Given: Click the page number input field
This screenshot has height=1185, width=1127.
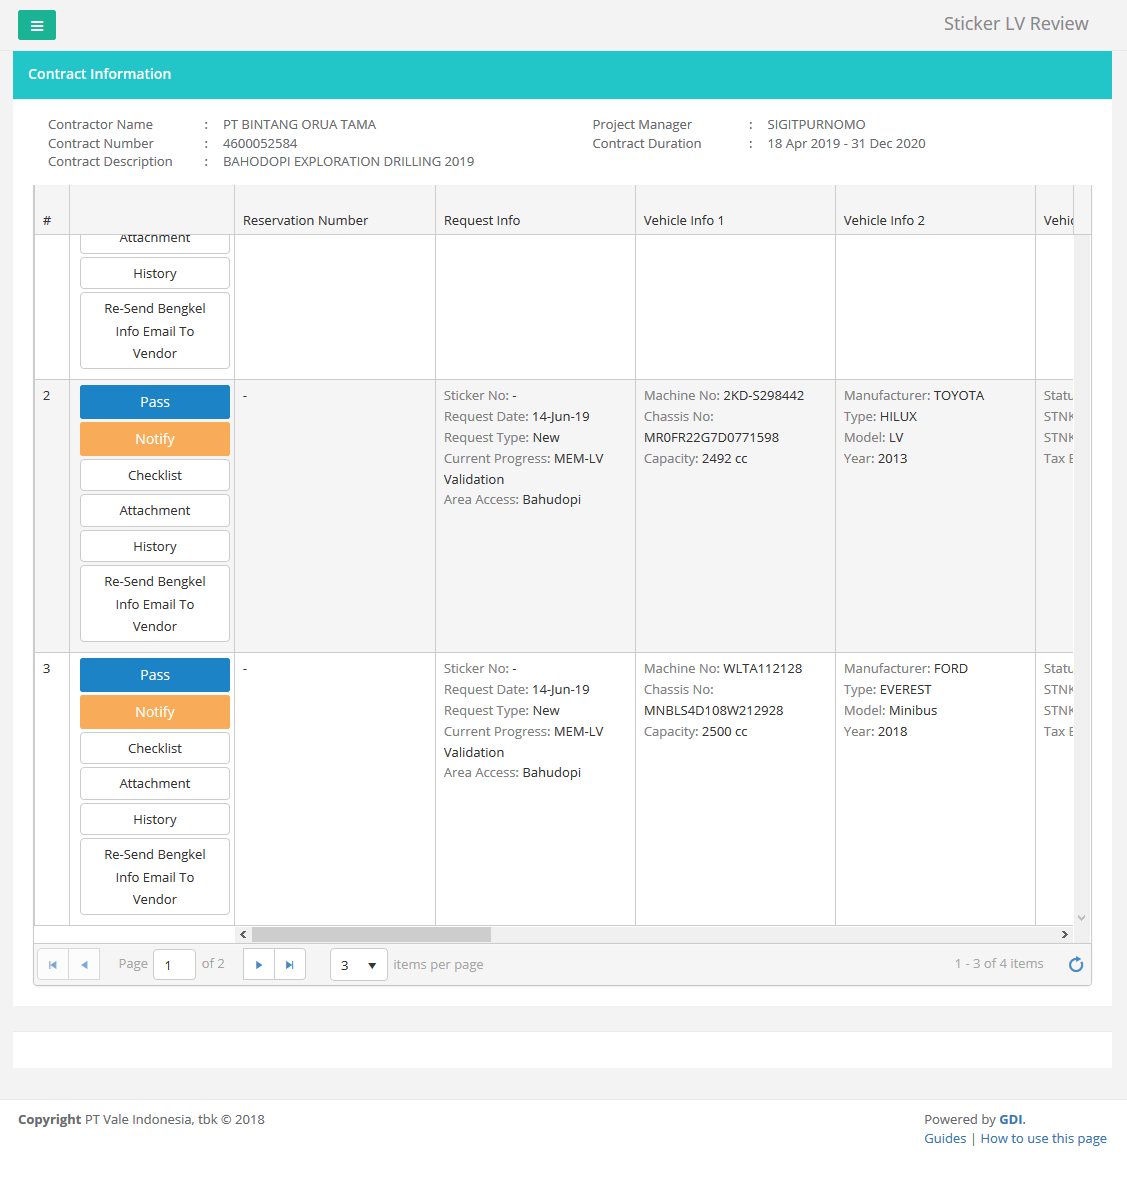Looking at the screenshot, I should (173, 965).
